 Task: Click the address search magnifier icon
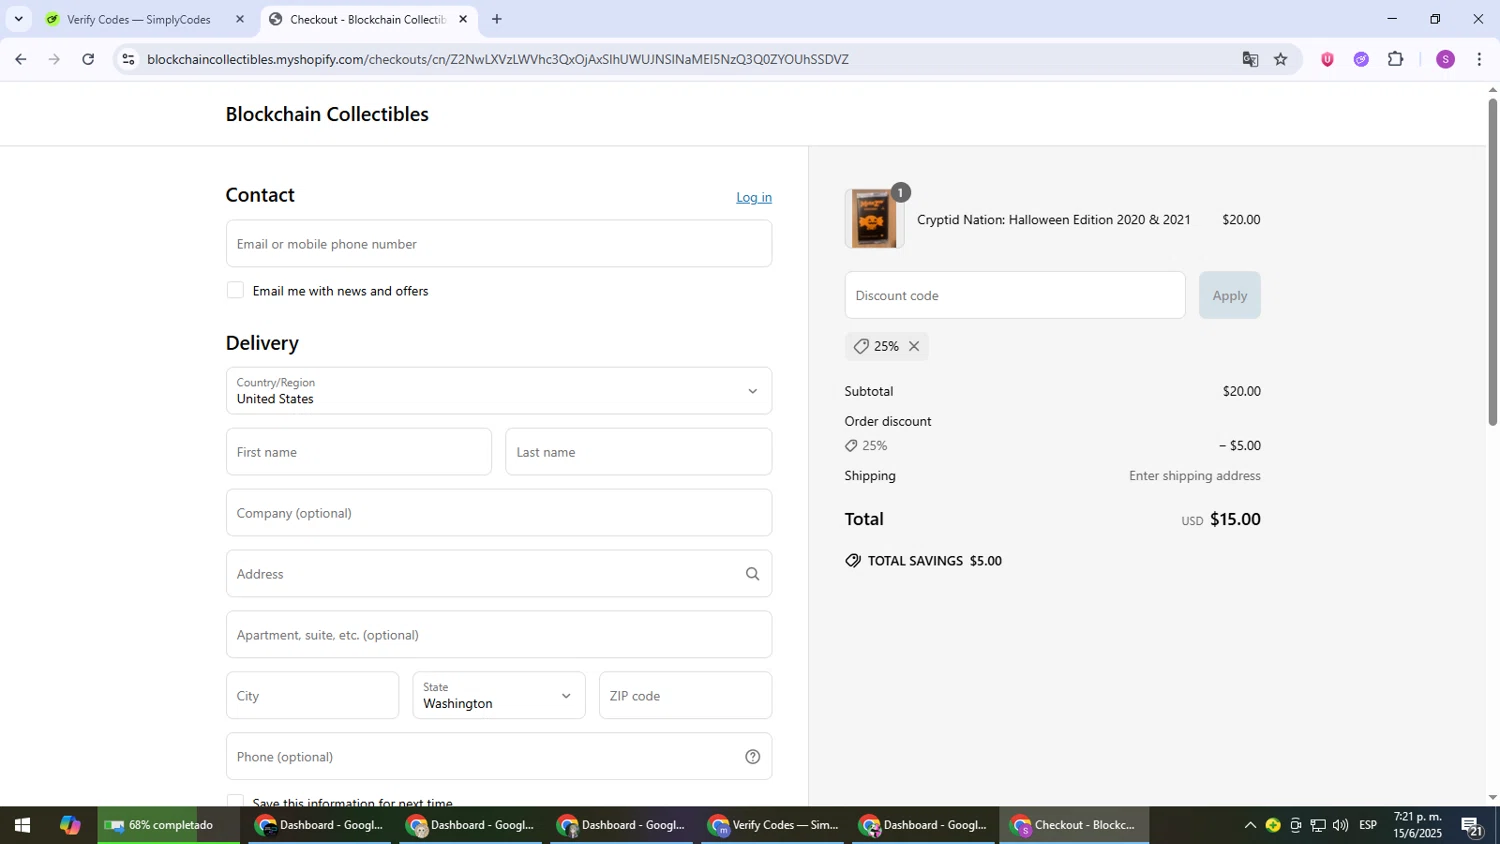pos(752,574)
